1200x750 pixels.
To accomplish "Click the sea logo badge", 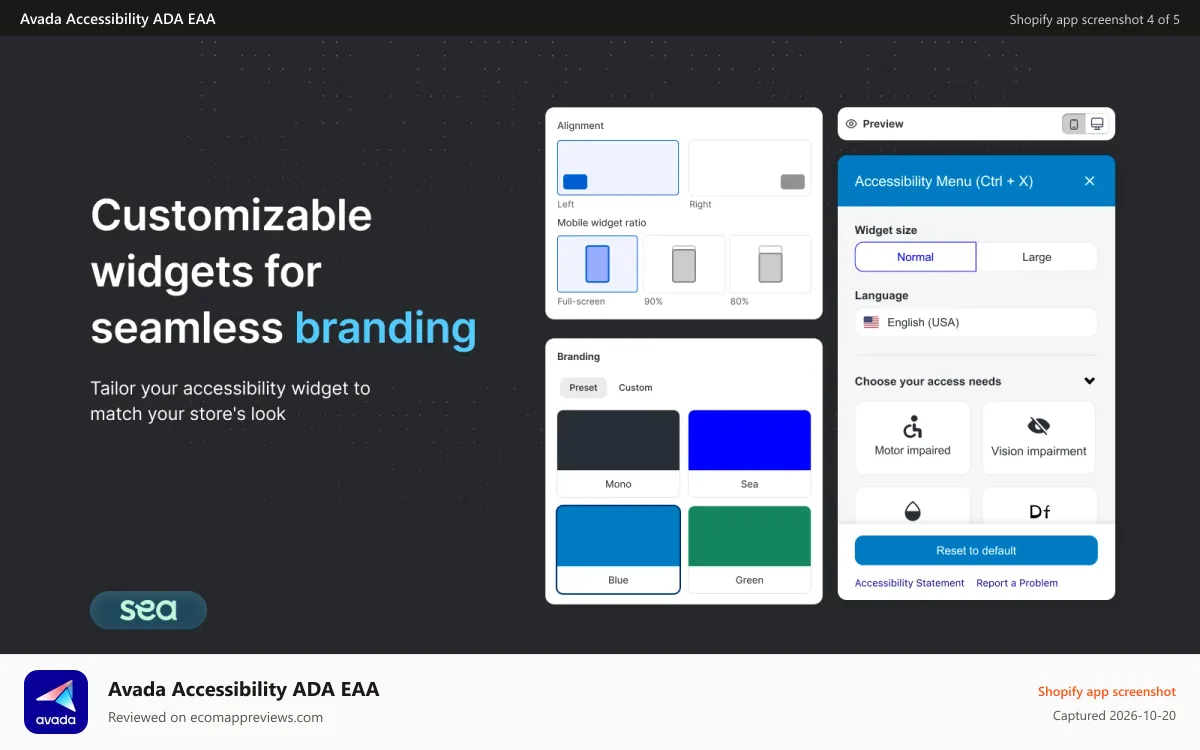I will tap(148, 610).
